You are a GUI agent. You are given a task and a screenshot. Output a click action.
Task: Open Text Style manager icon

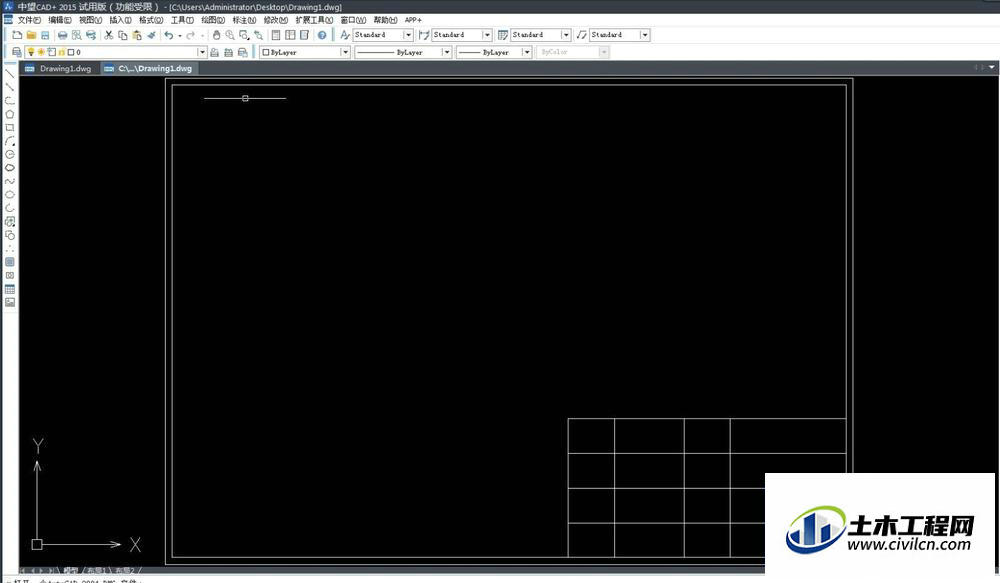pos(345,35)
